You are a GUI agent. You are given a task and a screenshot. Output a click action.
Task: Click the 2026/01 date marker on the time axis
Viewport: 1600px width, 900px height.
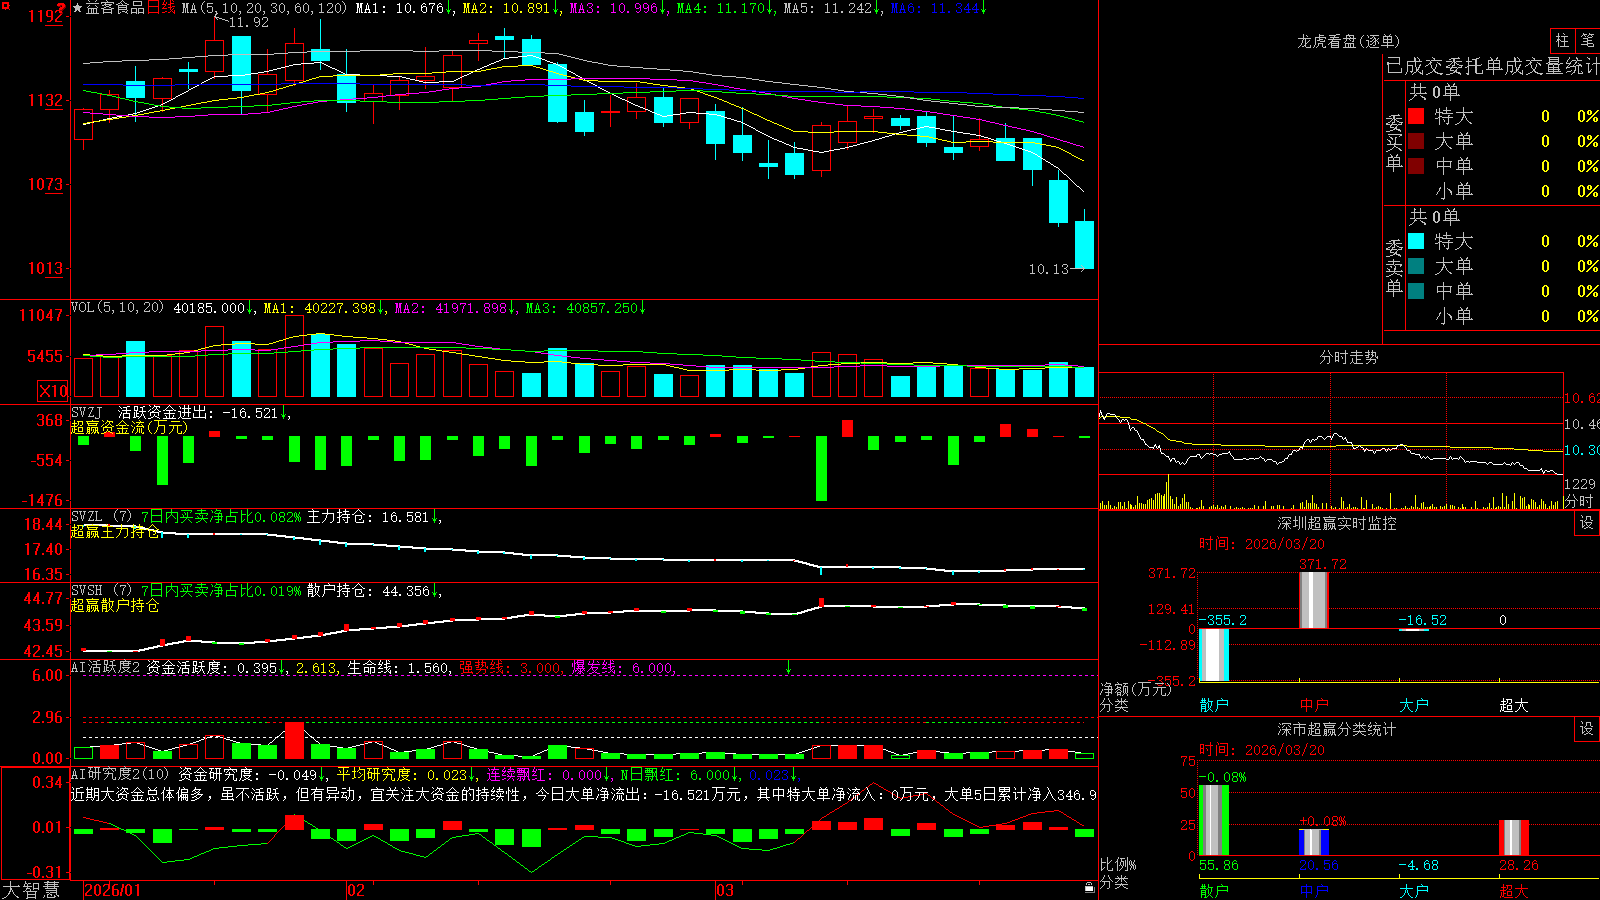tap(113, 890)
